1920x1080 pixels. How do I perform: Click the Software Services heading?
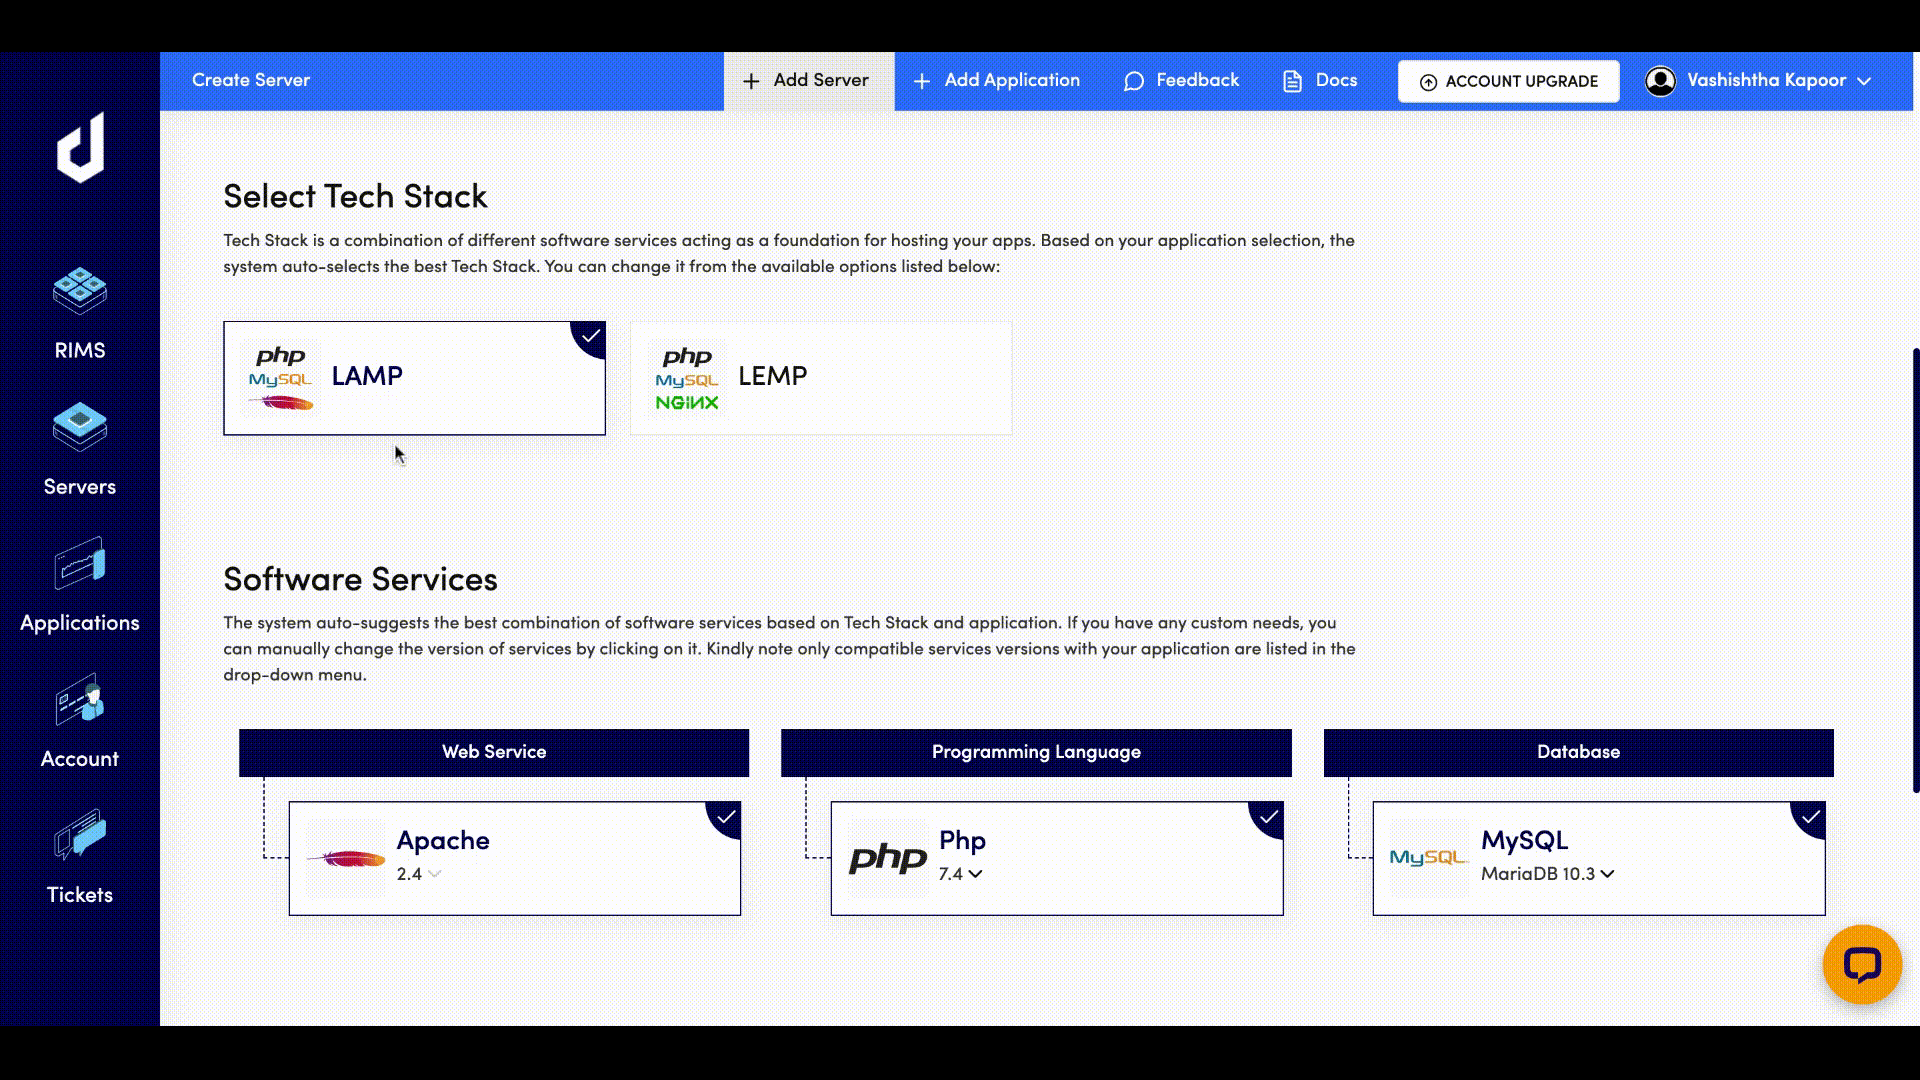point(360,579)
